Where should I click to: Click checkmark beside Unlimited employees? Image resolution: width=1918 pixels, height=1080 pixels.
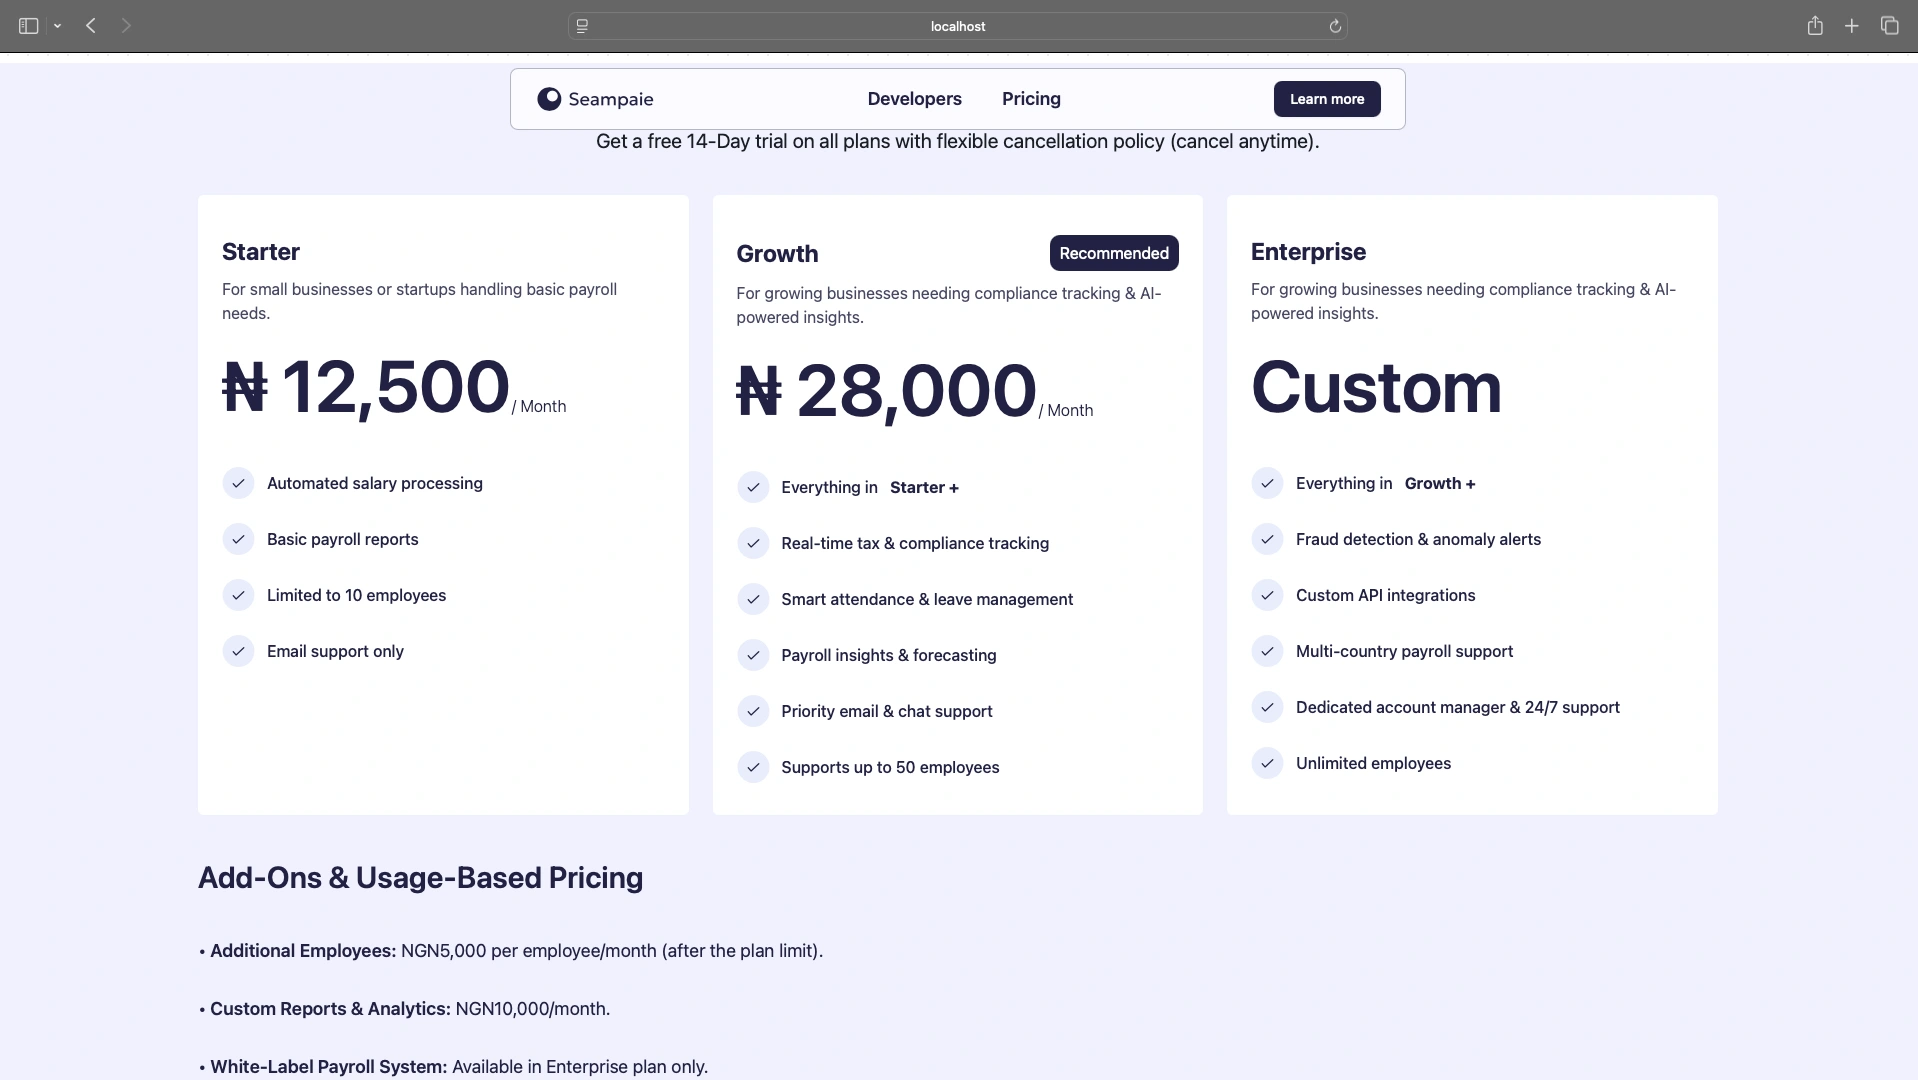1267,763
